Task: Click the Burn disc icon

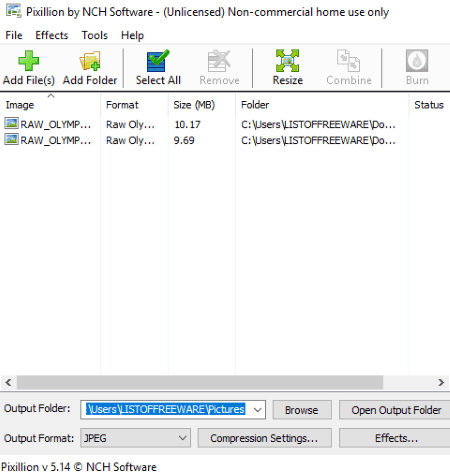Action: pos(417,61)
